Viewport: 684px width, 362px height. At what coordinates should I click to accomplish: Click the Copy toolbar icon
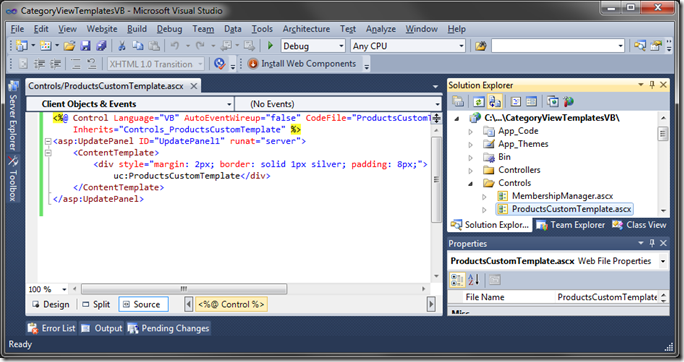coord(138,46)
